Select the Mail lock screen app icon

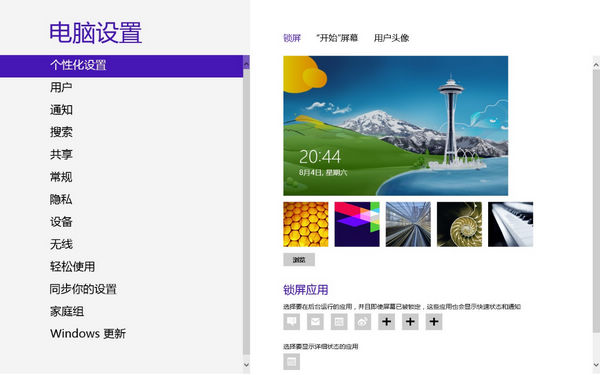click(315, 321)
